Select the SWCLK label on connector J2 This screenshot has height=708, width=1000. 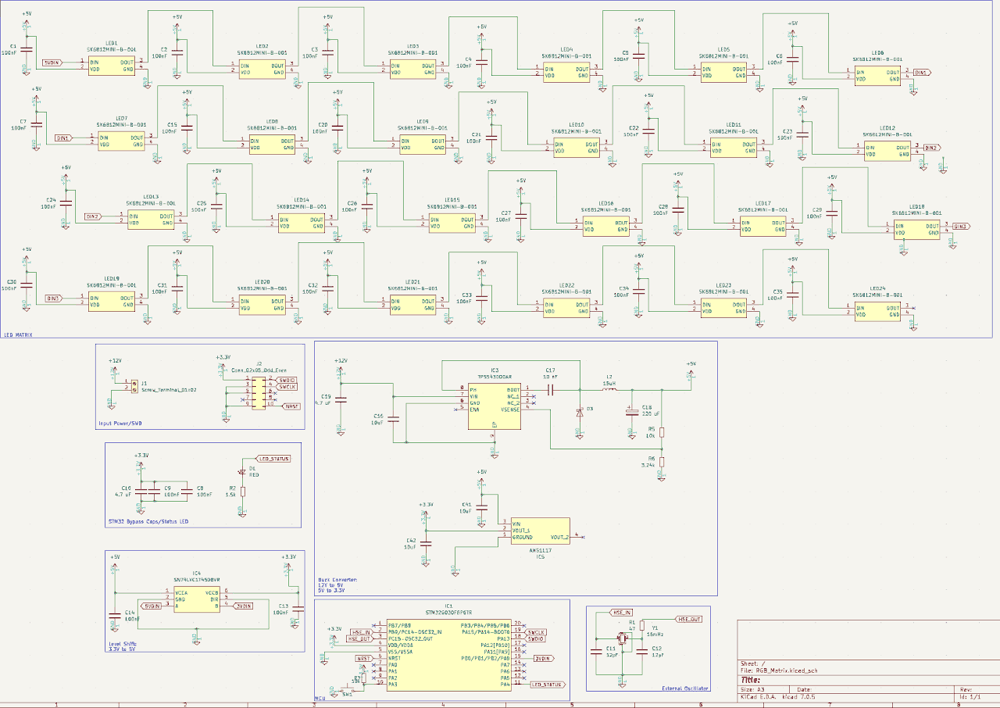coord(288,387)
